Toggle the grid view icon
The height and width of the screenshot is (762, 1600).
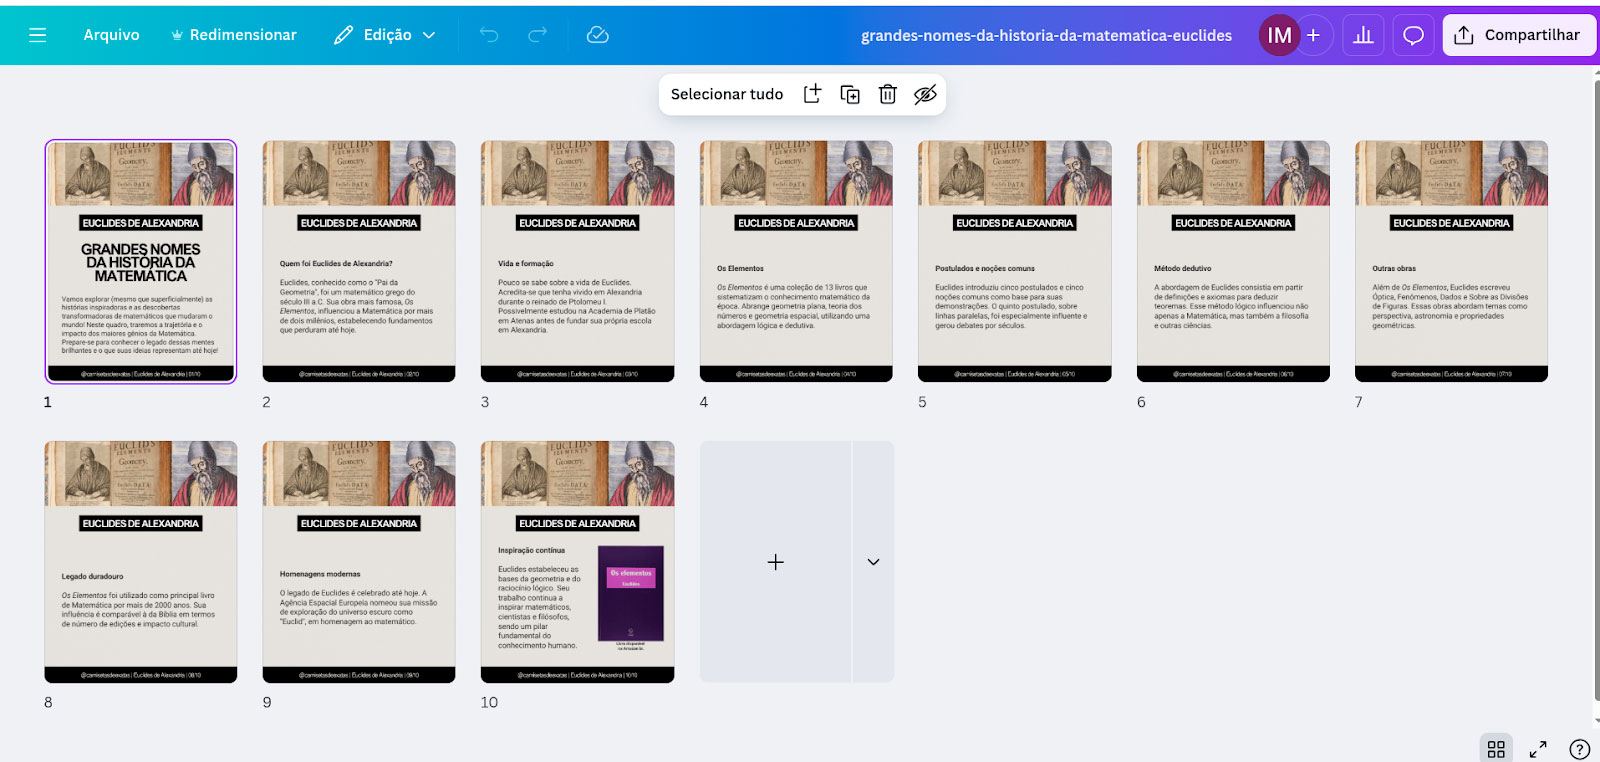tap(1496, 749)
